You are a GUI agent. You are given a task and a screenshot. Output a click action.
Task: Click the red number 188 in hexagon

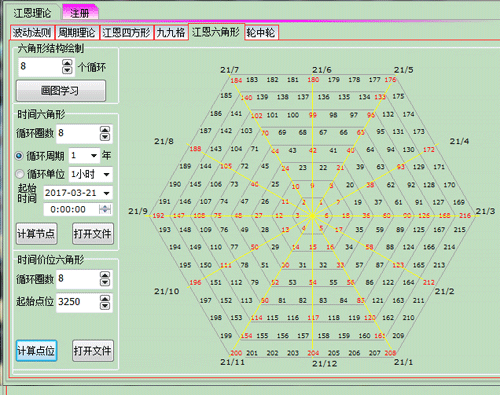(x=195, y=149)
